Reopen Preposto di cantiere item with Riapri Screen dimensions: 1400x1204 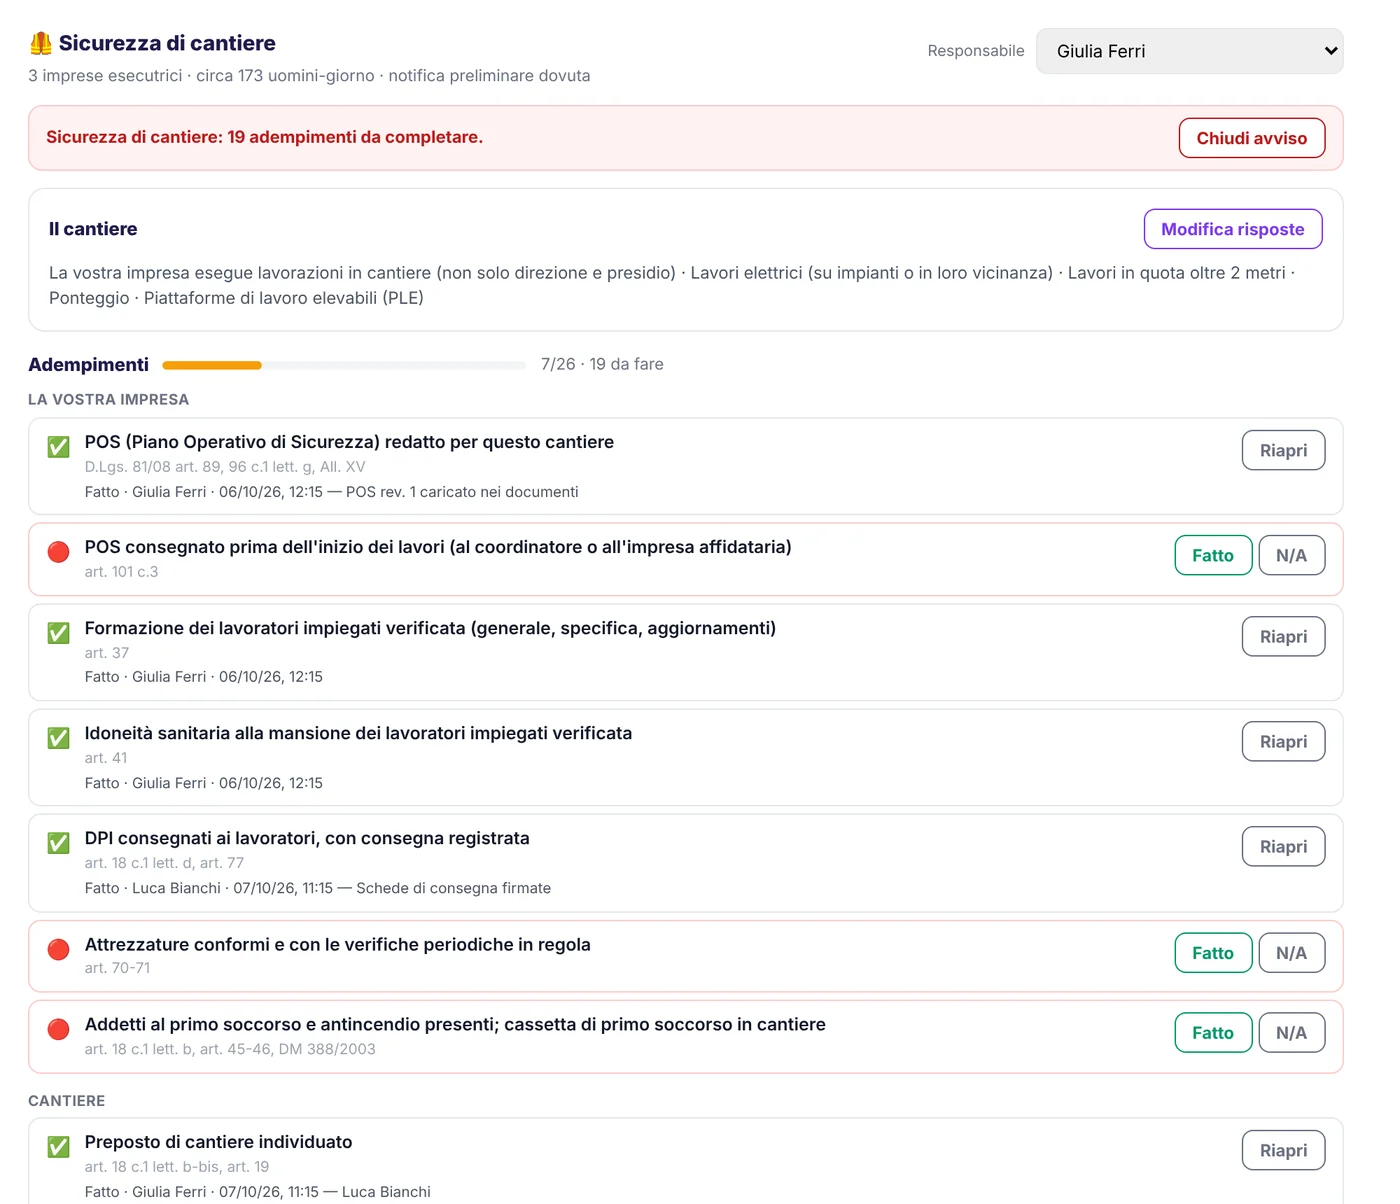pyautogui.click(x=1284, y=1150)
